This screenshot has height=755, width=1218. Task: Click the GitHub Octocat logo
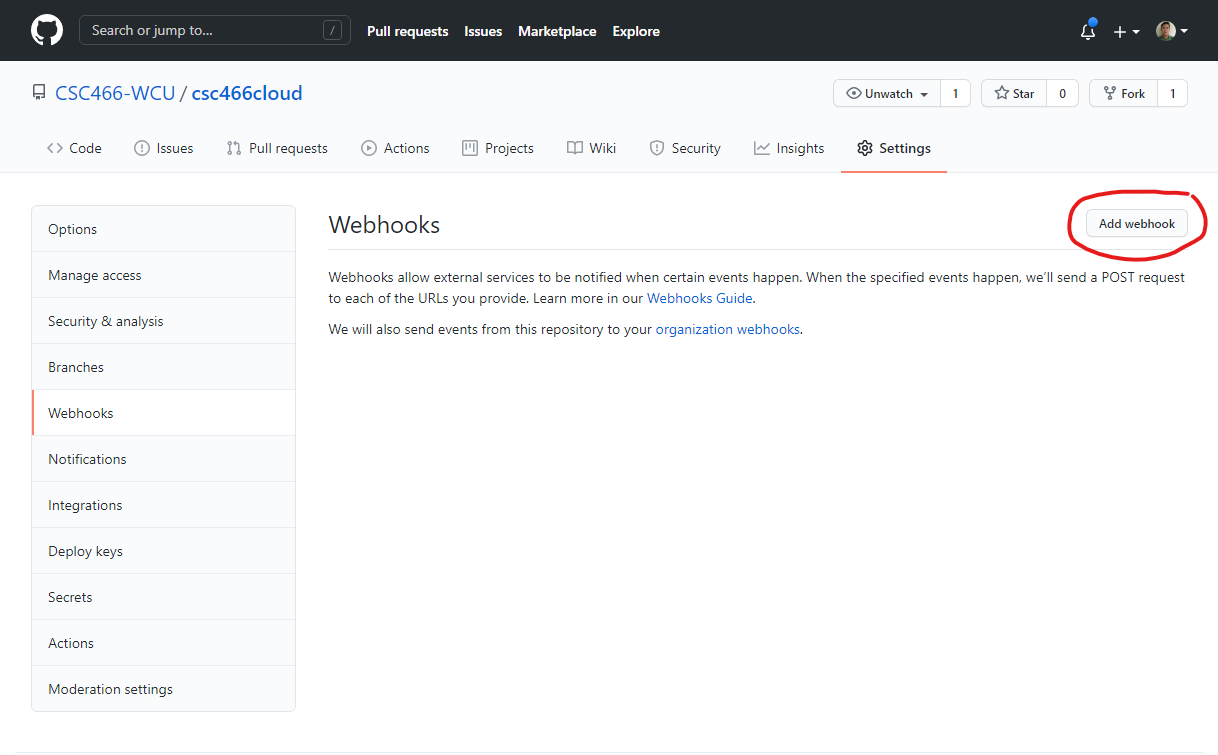[x=46, y=30]
